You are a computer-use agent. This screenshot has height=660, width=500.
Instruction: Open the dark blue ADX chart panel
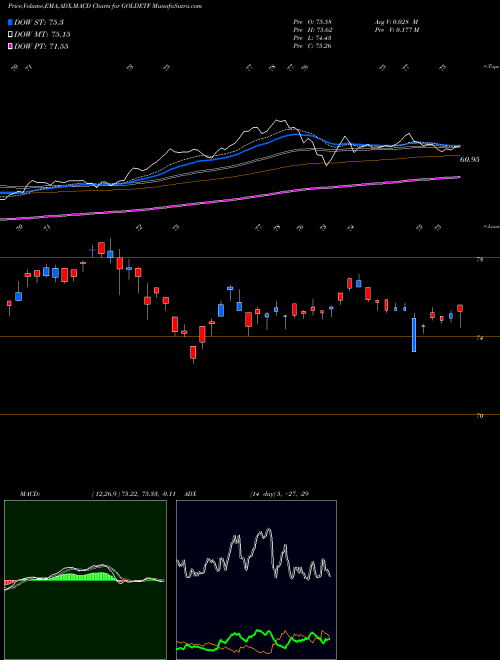click(x=256, y=580)
